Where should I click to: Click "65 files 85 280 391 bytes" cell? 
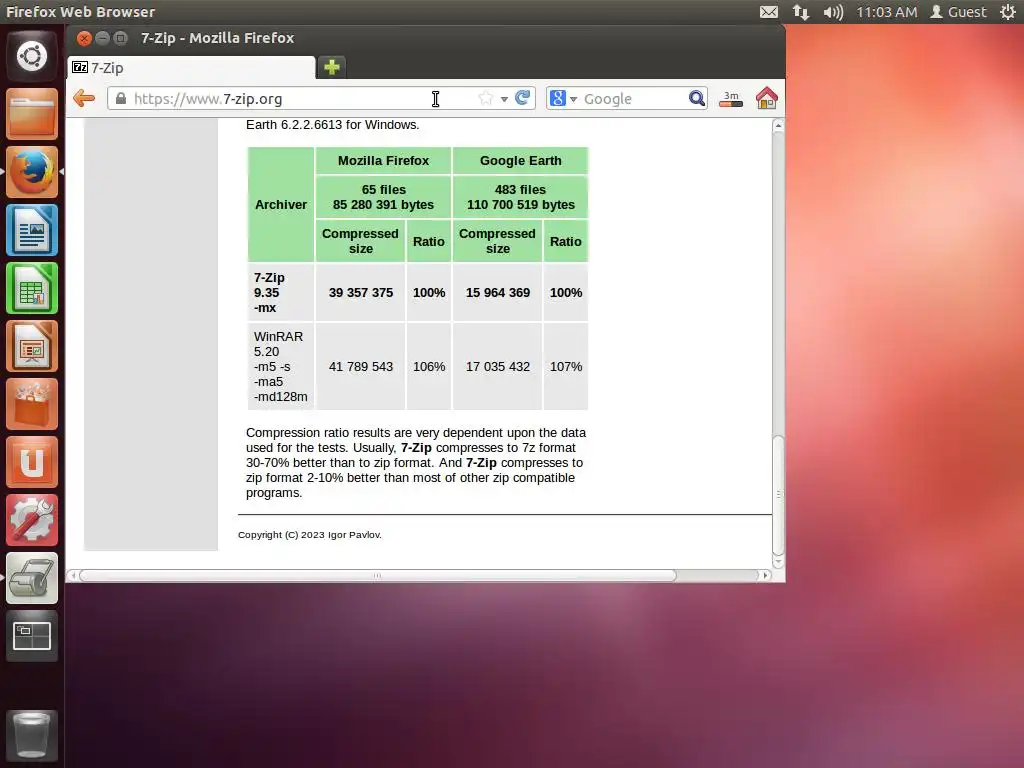click(x=383, y=197)
